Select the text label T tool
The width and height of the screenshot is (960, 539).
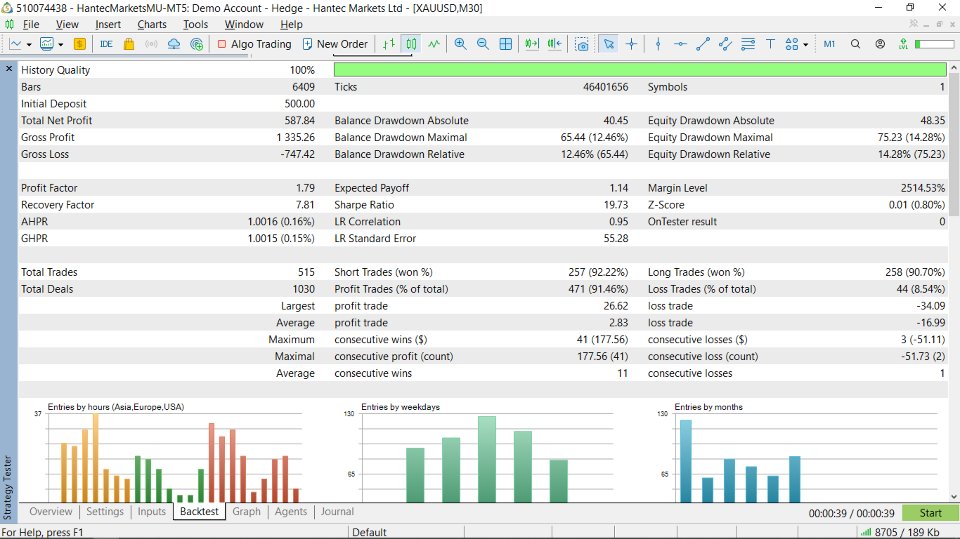pos(770,44)
